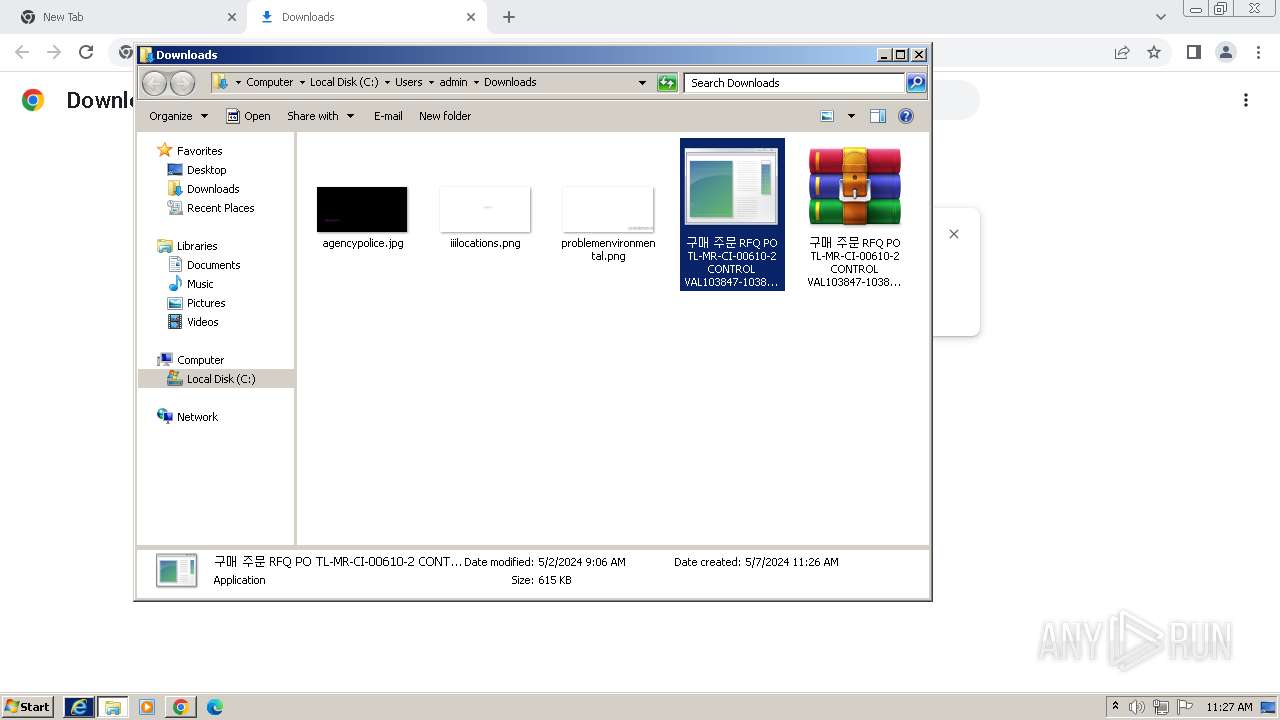Launch Microsoft Edge from taskbar
Screen dimensions: 1280x720
215,707
